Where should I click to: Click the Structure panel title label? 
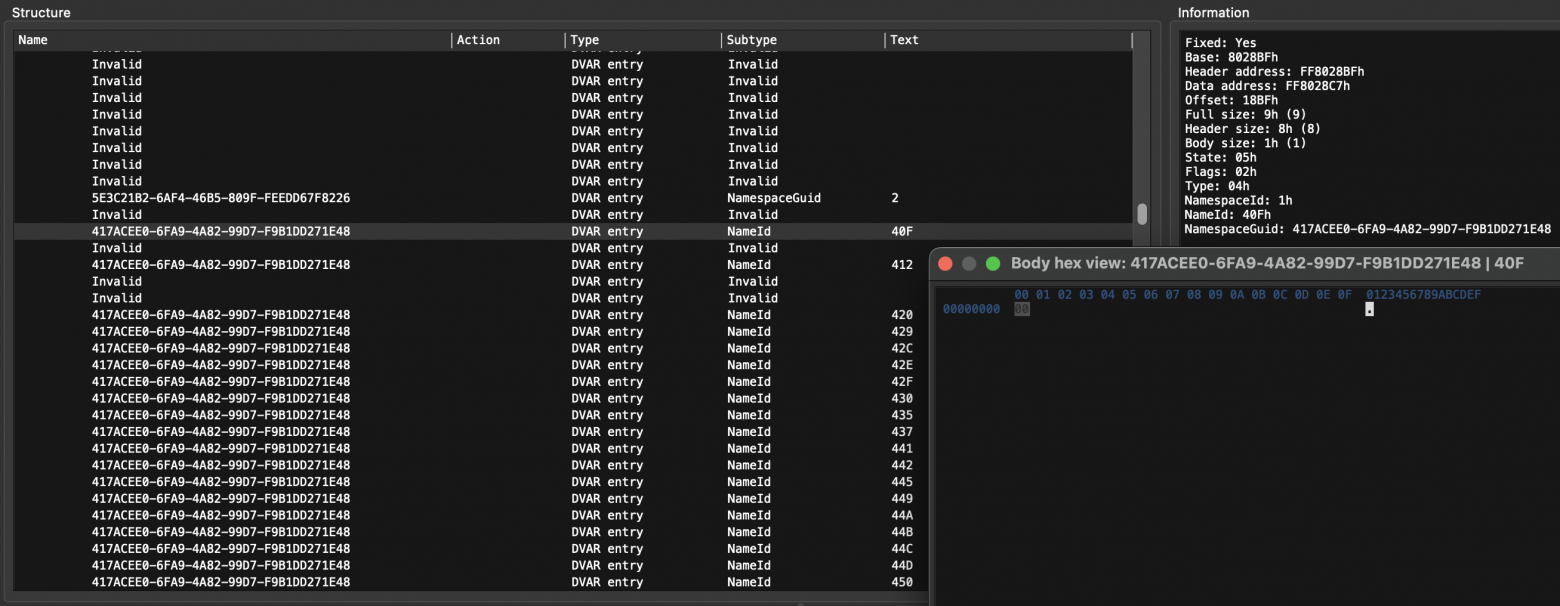click(41, 12)
